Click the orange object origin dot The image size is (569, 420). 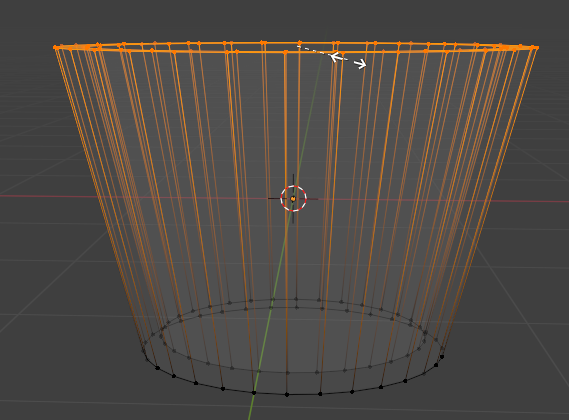click(293, 199)
